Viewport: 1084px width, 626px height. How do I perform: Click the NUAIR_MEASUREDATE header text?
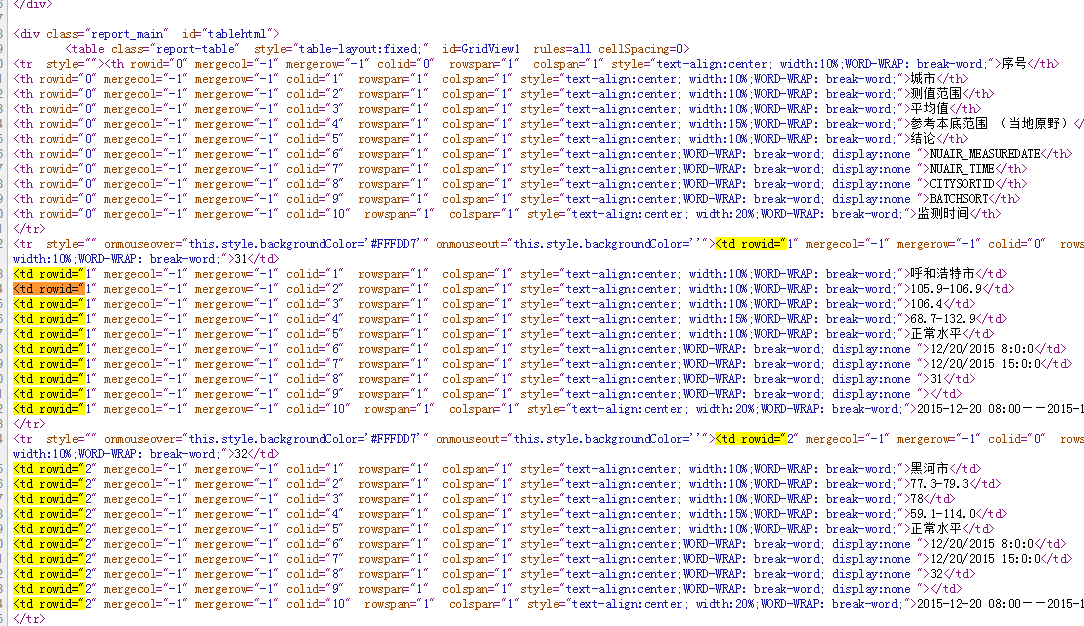click(x=985, y=154)
